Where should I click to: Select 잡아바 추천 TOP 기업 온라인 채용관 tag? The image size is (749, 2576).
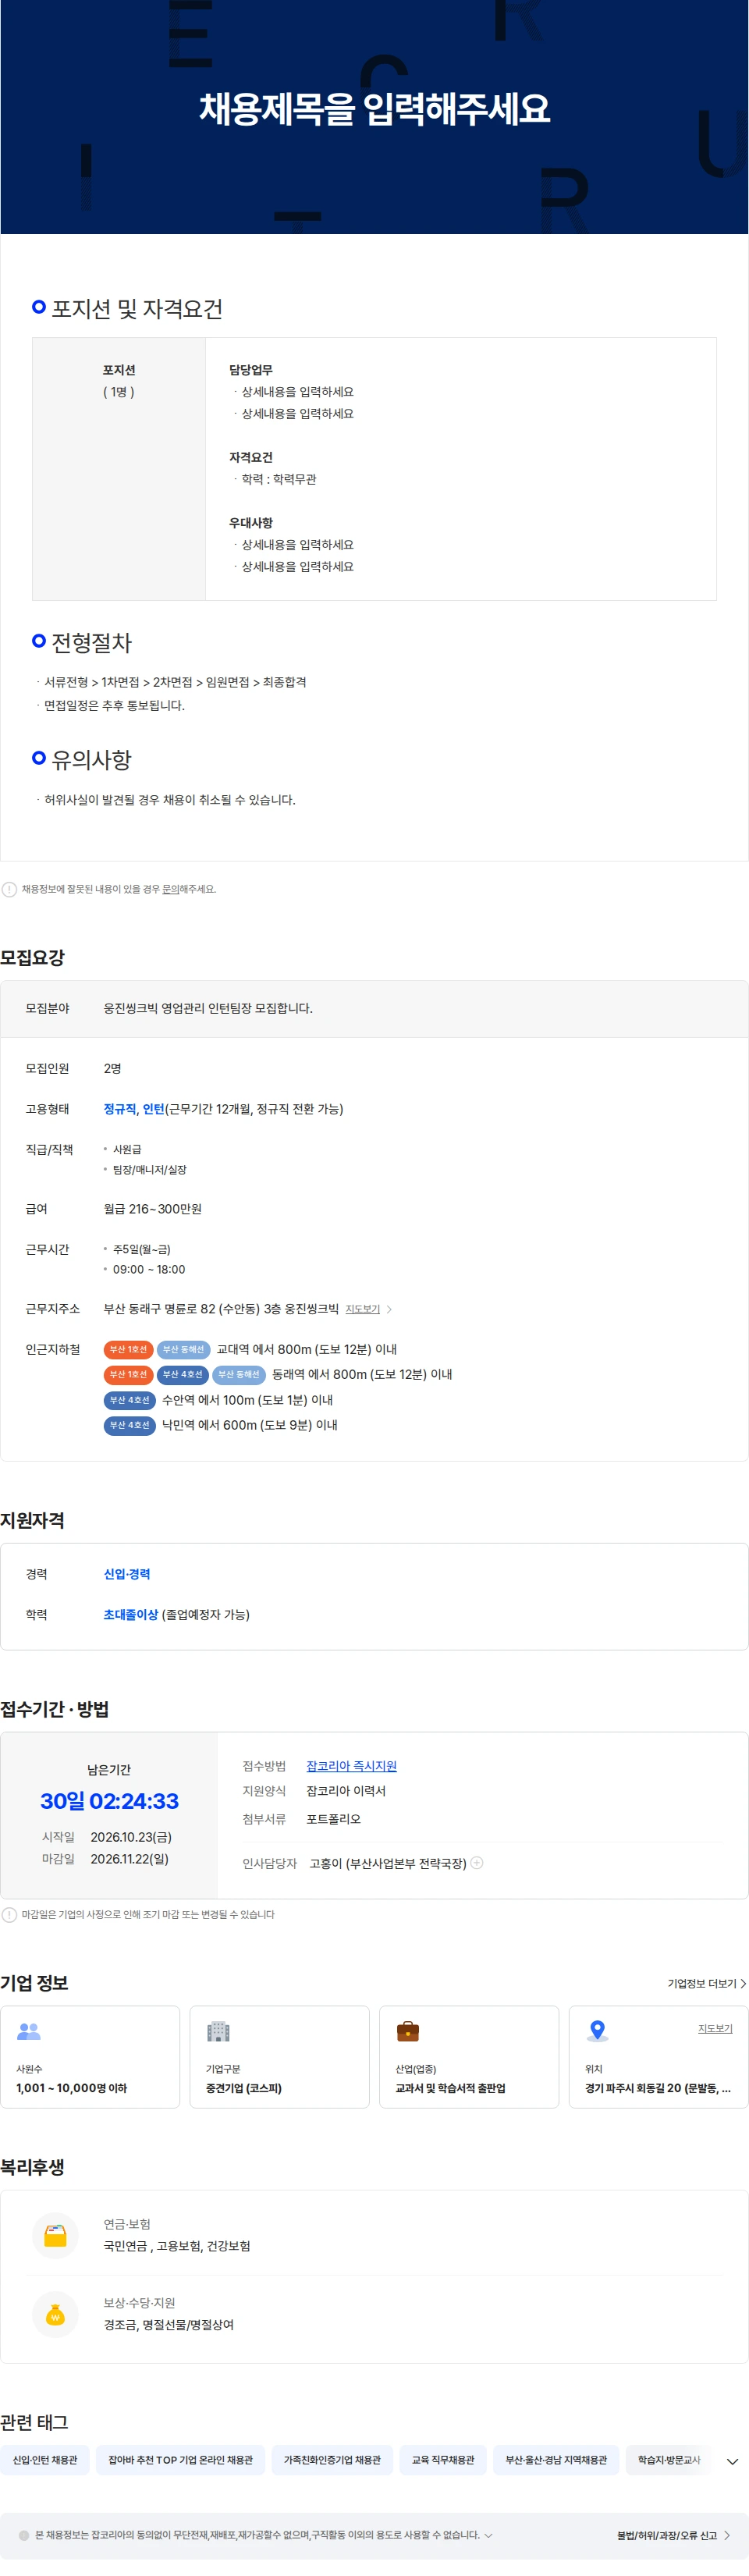(x=180, y=2459)
